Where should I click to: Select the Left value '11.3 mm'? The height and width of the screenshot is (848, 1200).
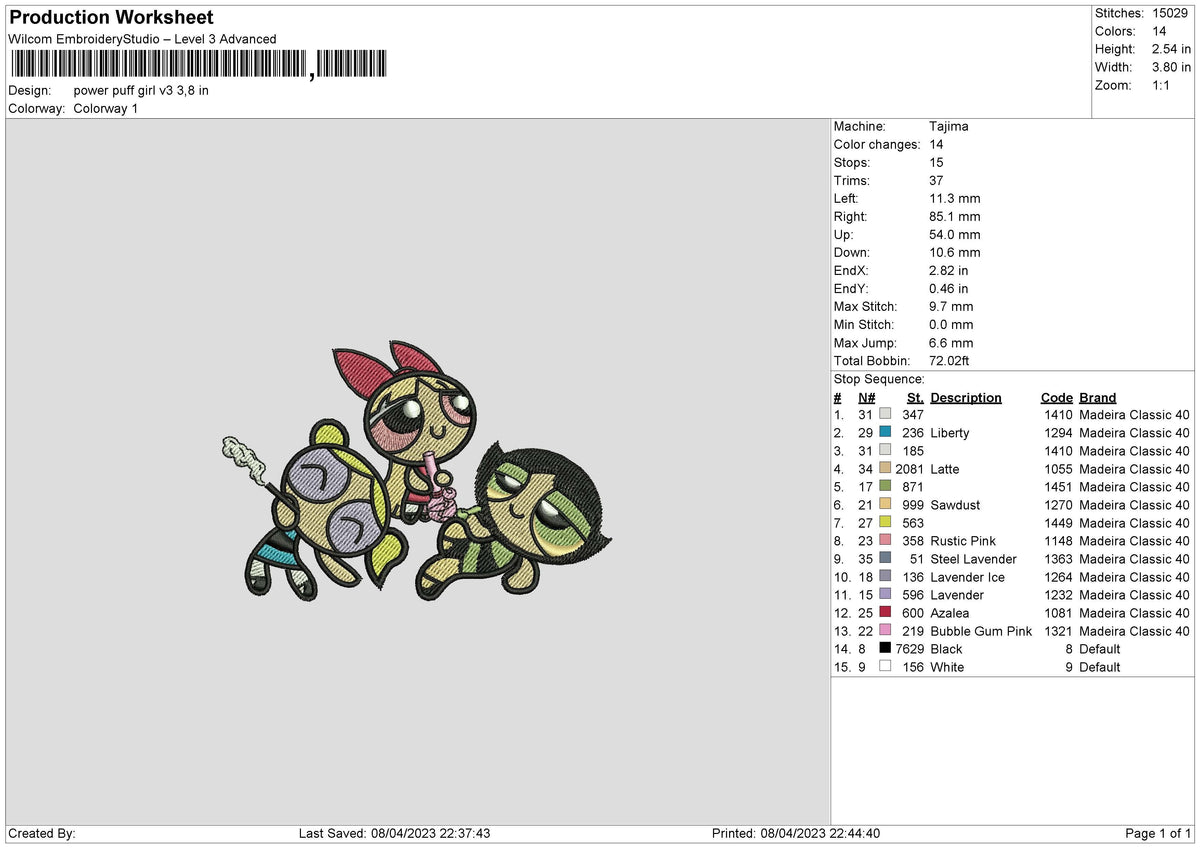(x=955, y=199)
